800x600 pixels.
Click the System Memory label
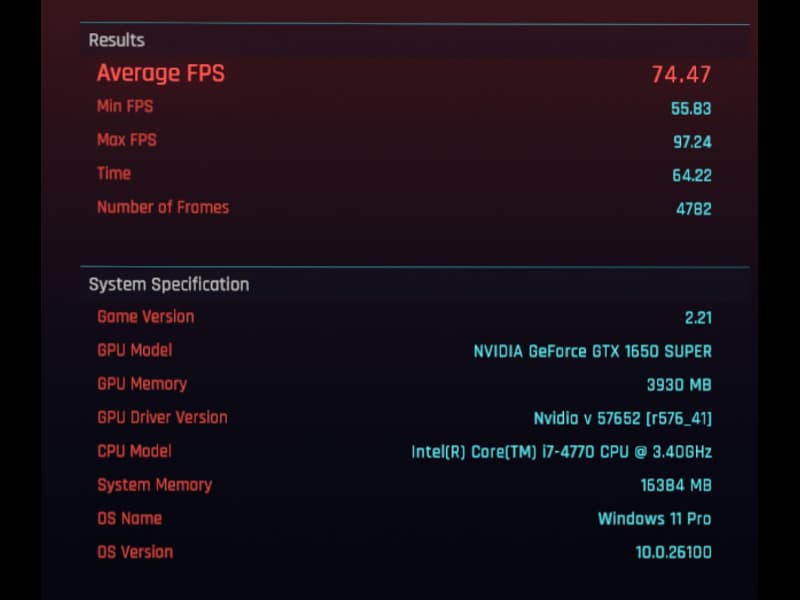pos(154,485)
